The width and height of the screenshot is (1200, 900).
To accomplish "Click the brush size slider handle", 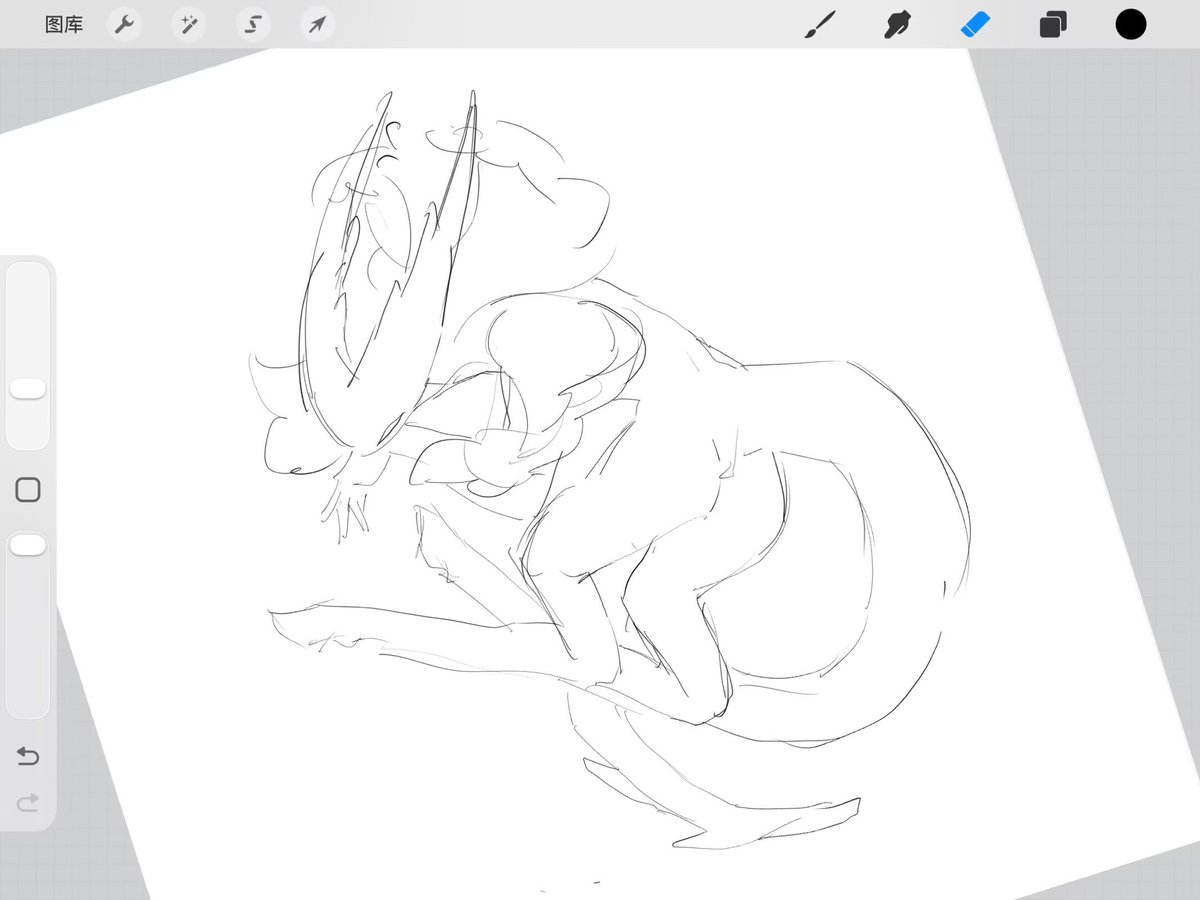I will 28,388.
